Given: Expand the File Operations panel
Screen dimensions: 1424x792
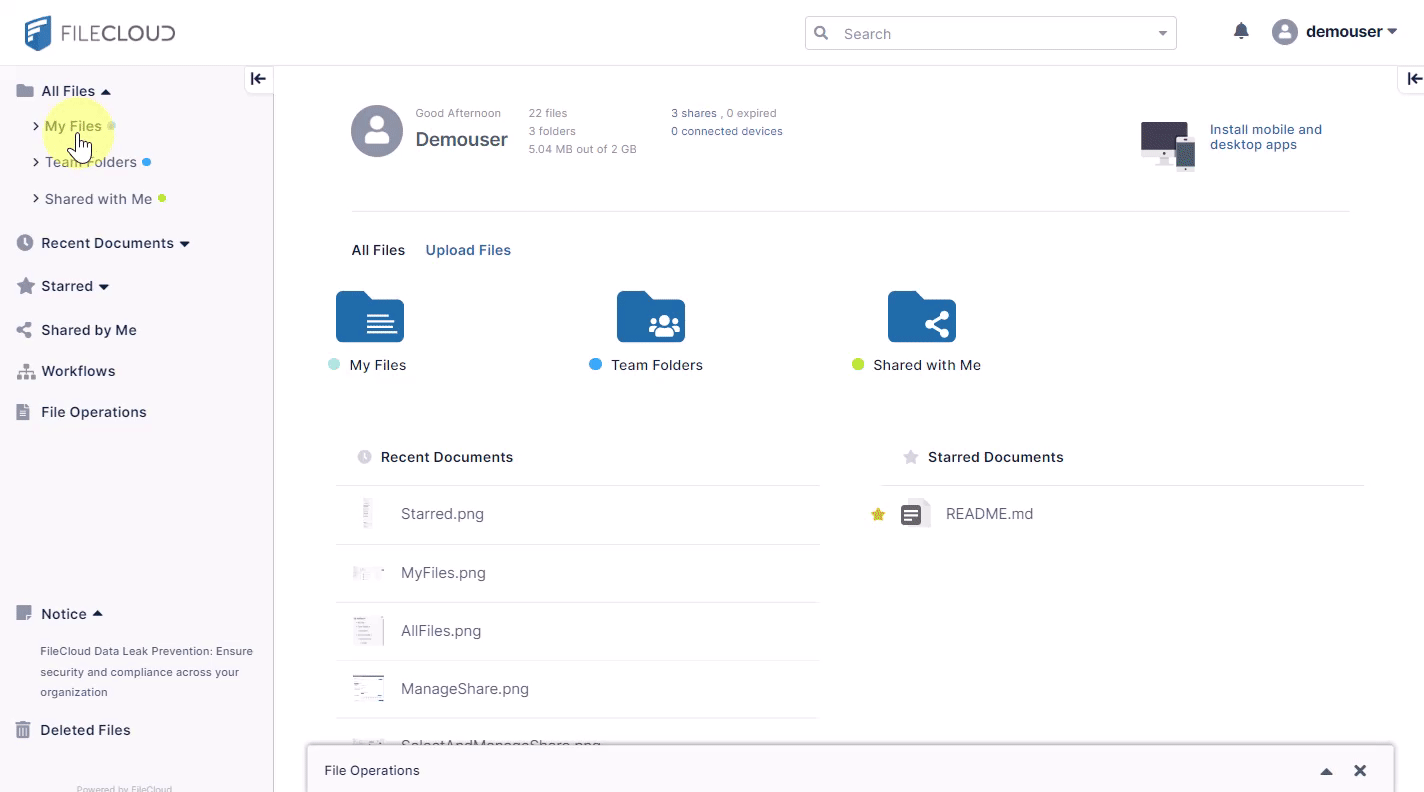Looking at the screenshot, I should pos(1326,771).
